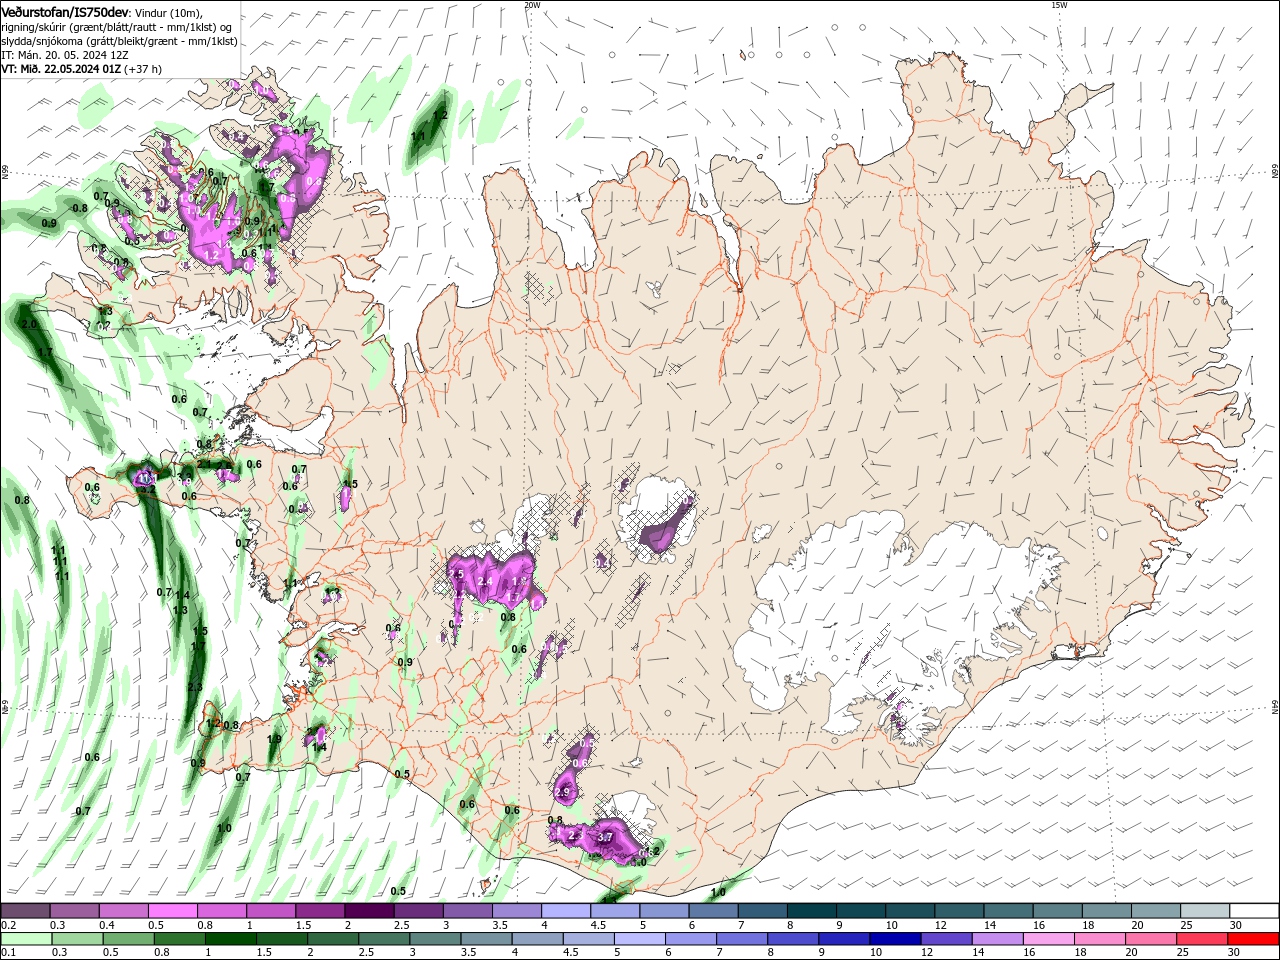Click the 2.4 snowfall value on the map
This screenshot has height=960, width=1280.
tap(486, 582)
